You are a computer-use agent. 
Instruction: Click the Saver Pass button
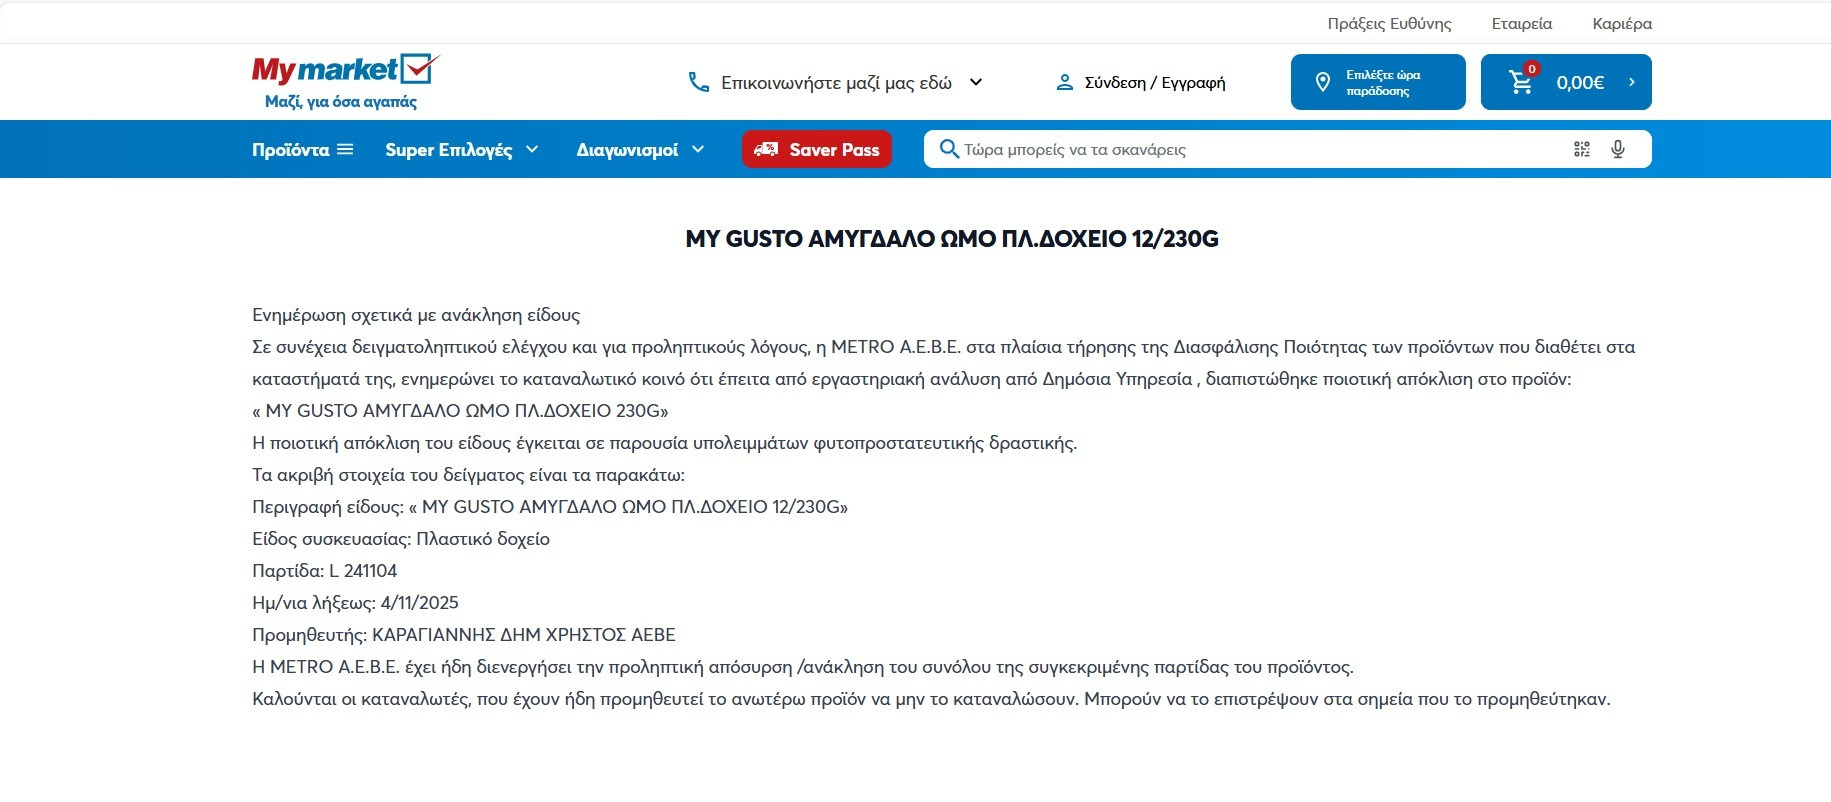(x=817, y=149)
